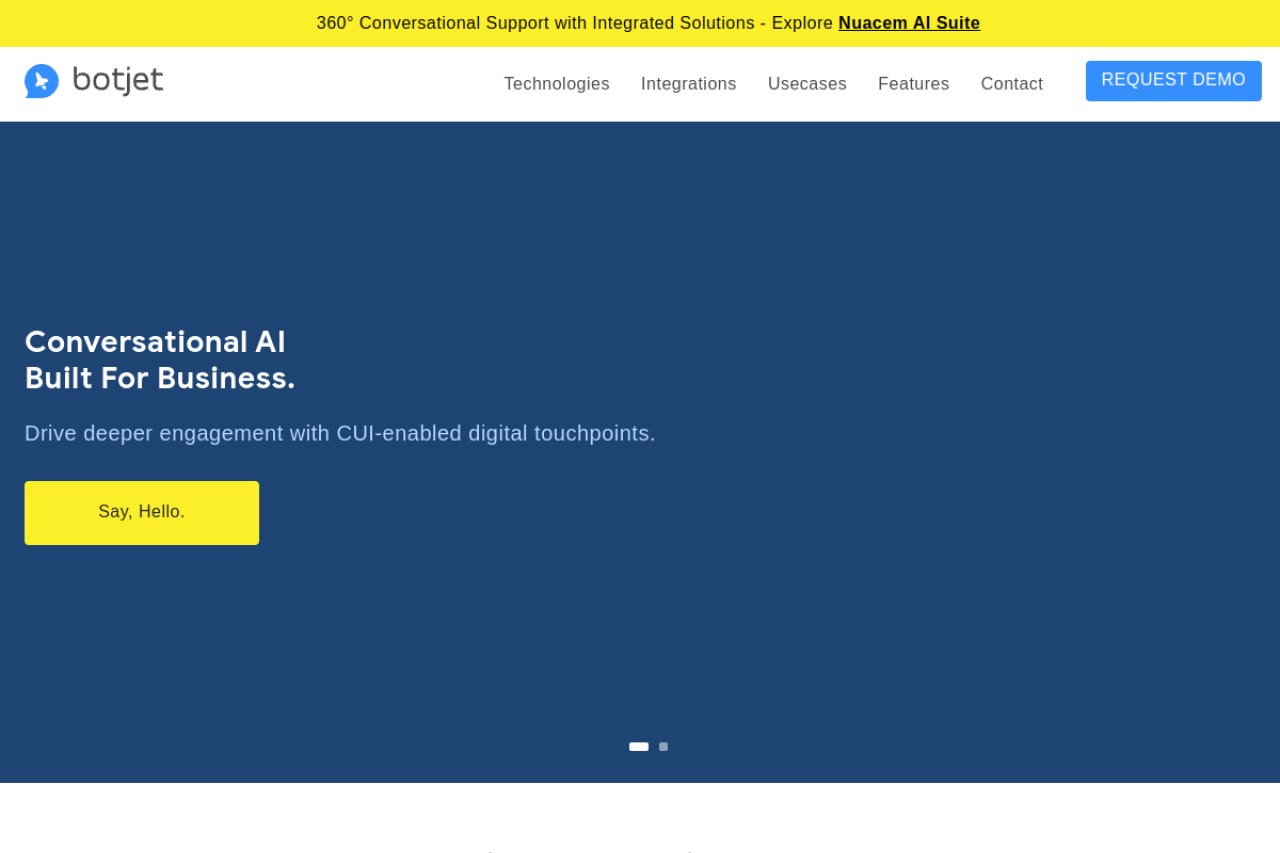Switch to the second carousel slide indicator
Screen dimensions: 1280x853
tap(663, 747)
